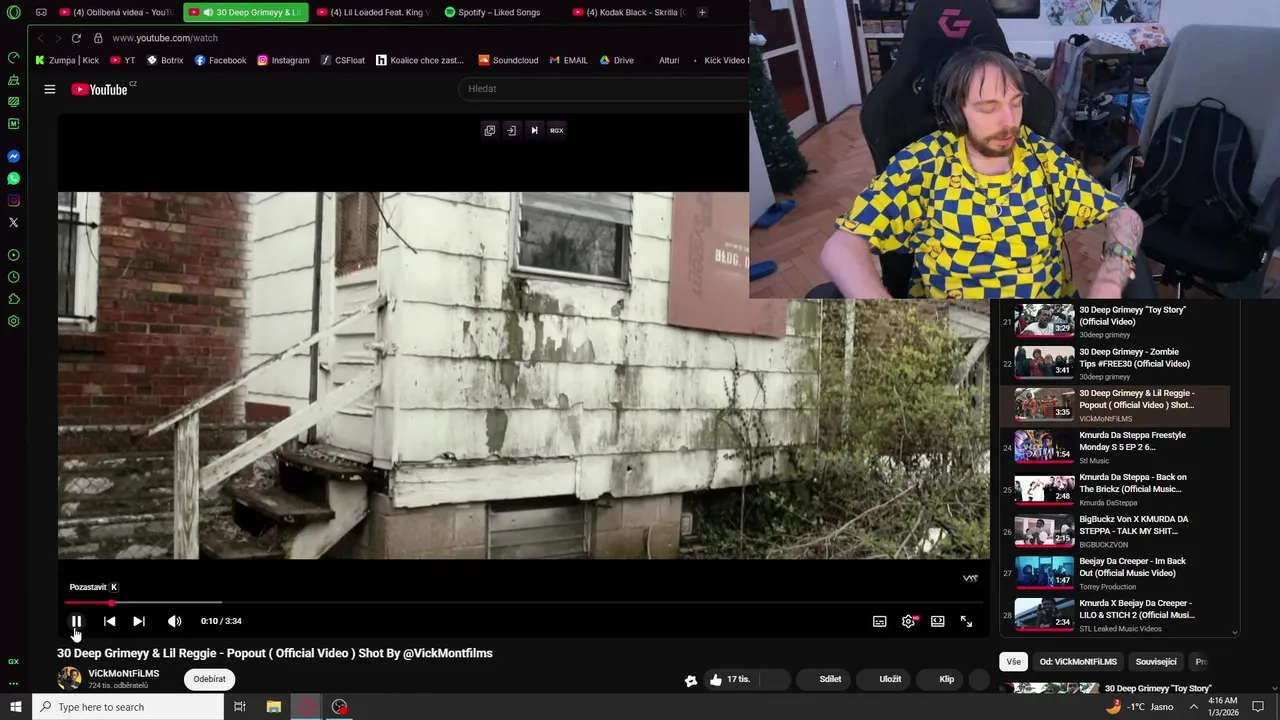Open Botrix bookmark

165,60
